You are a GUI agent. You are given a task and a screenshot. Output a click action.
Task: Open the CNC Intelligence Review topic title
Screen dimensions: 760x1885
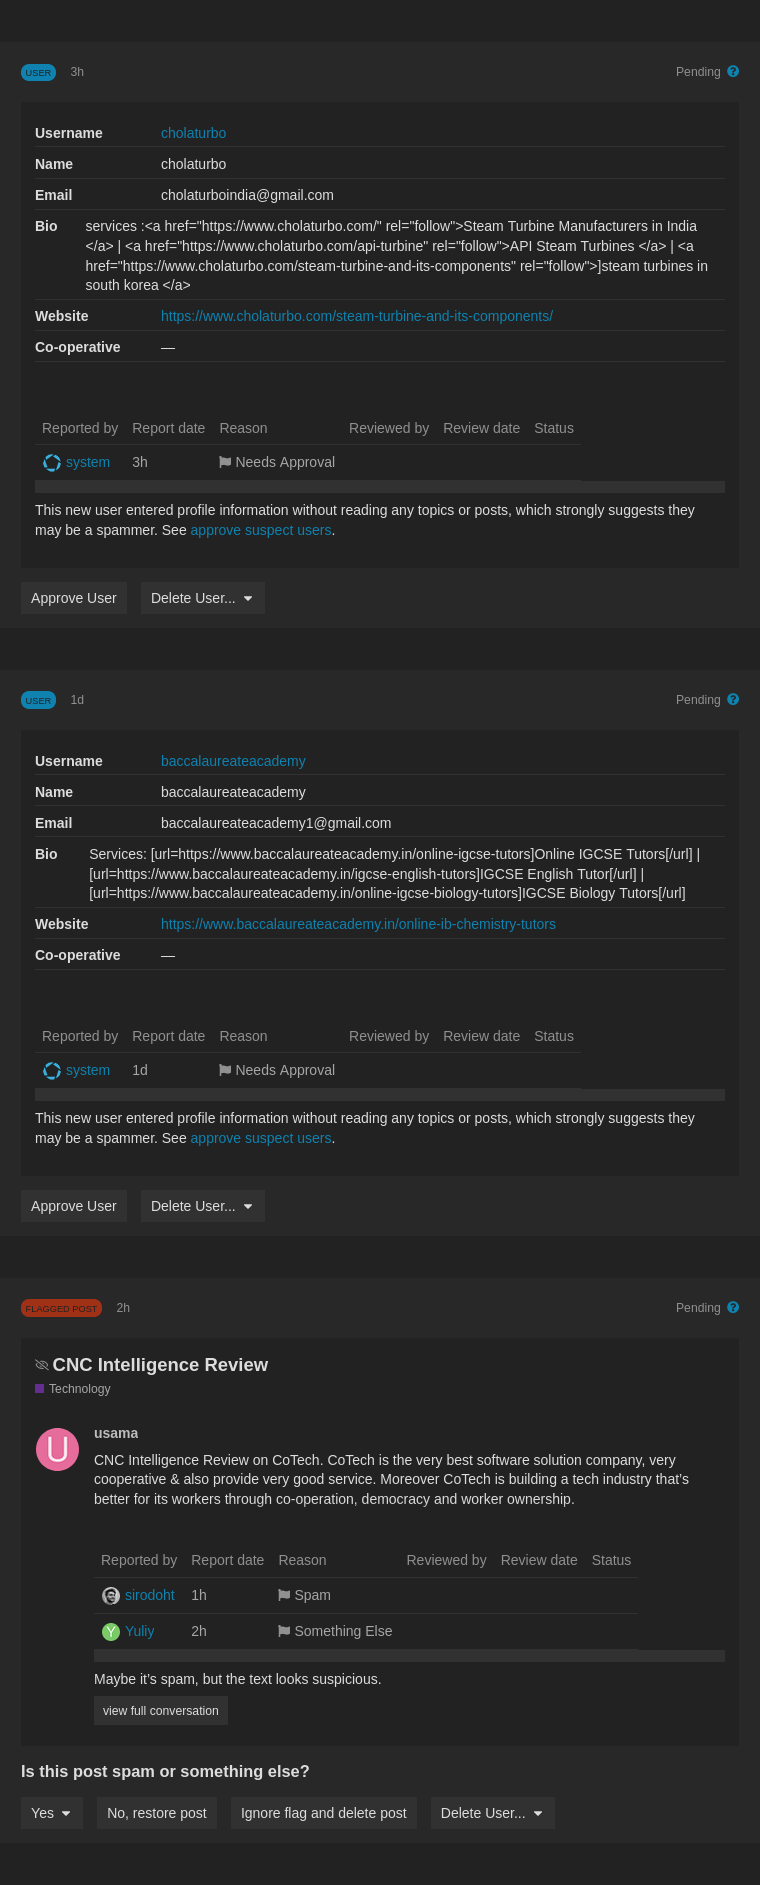click(x=160, y=1365)
